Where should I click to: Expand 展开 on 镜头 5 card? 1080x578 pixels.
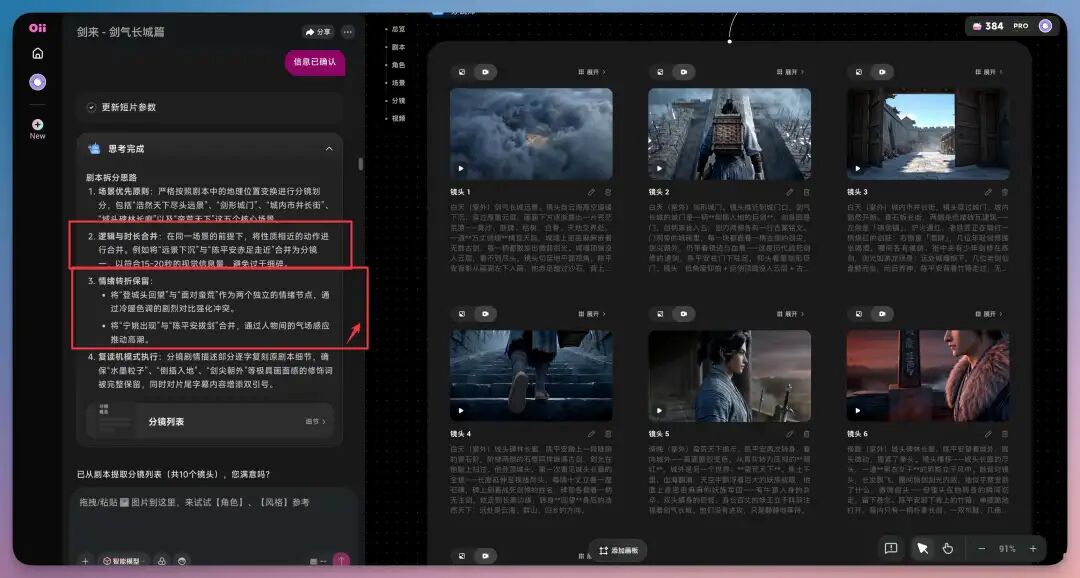[791, 313]
